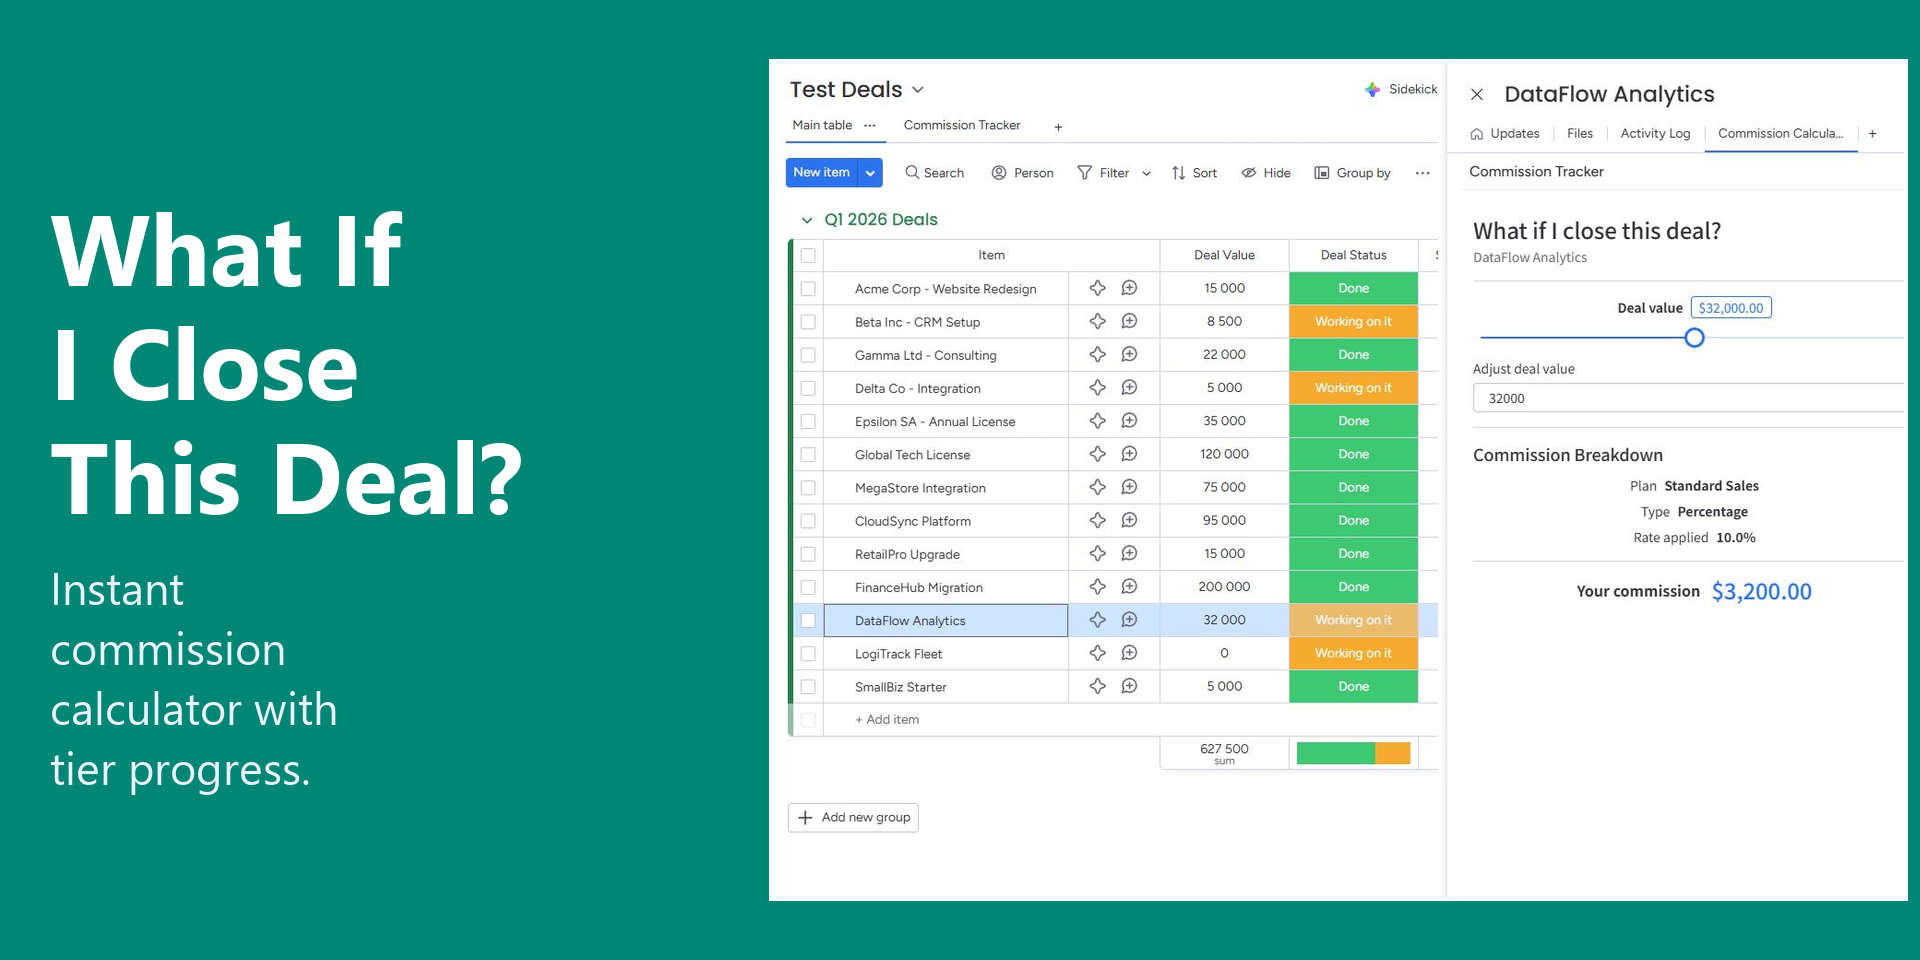1920x960 pixels.
Task: Open the Test Deals board name dropdown
Action: [918, 90]
